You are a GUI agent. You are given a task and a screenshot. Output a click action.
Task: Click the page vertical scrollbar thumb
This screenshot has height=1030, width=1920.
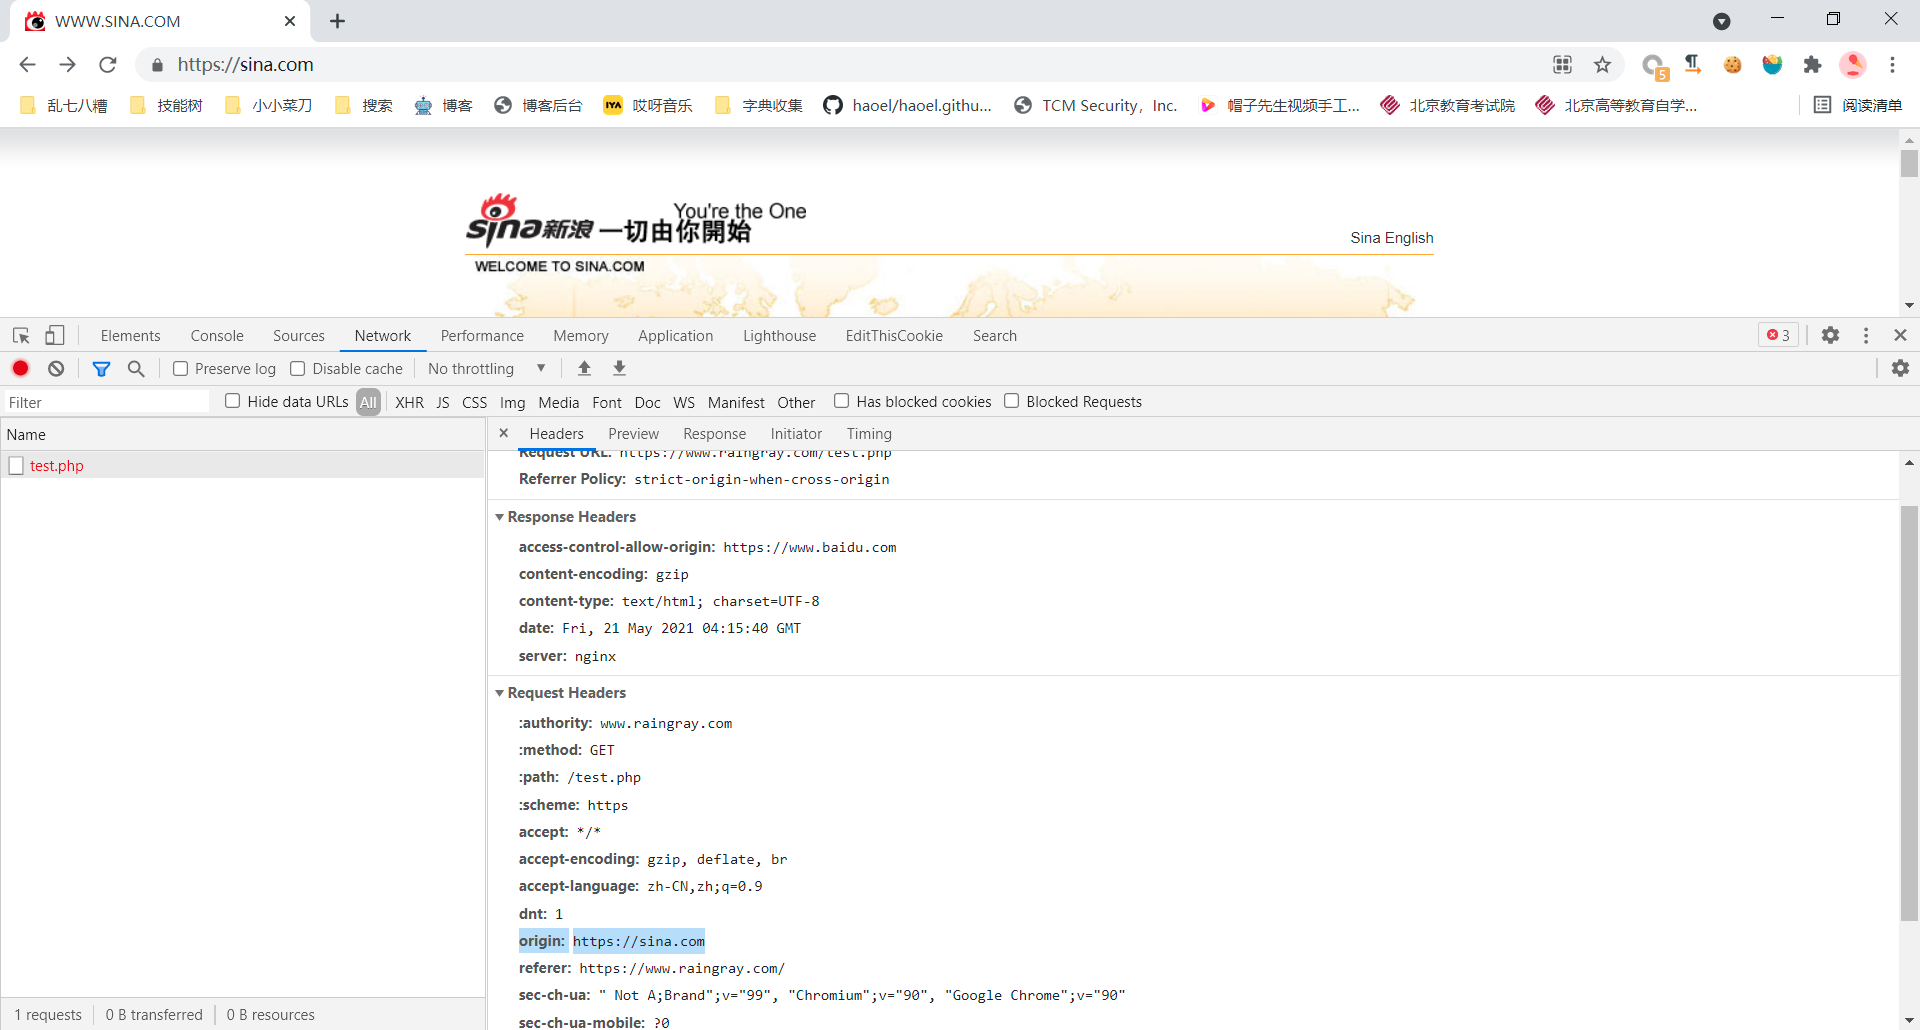[1909, 164]
